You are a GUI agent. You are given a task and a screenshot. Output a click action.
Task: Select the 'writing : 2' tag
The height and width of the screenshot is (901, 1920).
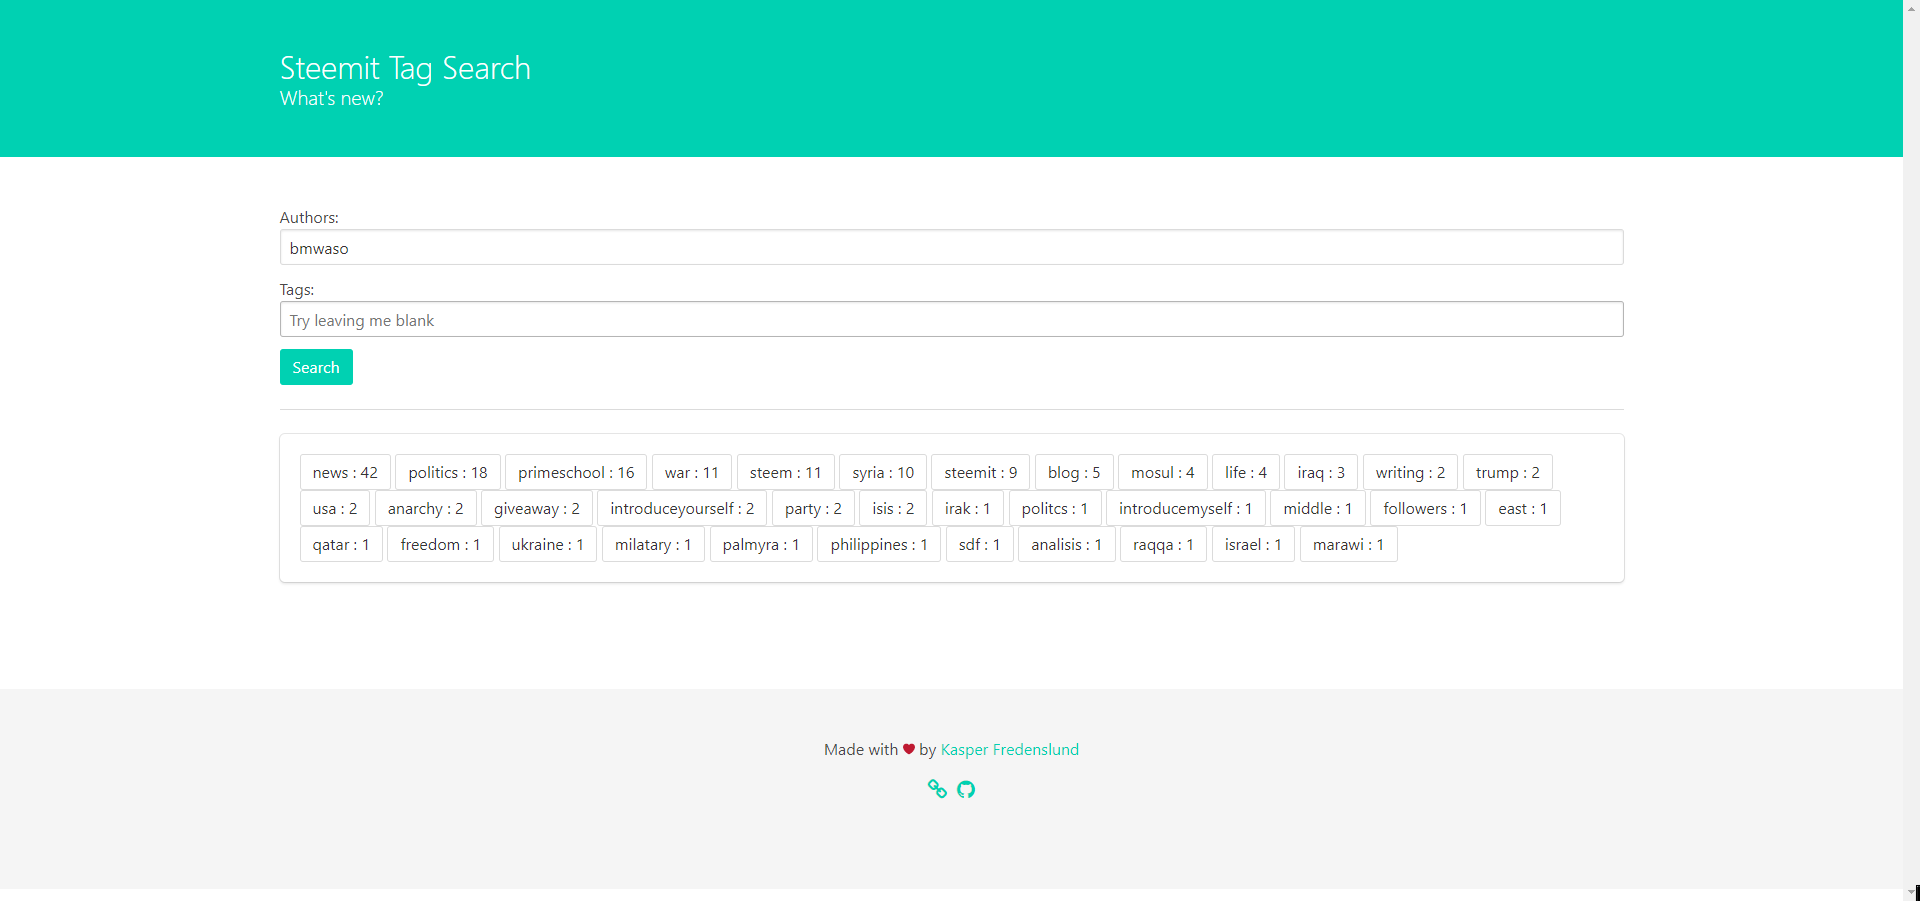point(1410,472)
